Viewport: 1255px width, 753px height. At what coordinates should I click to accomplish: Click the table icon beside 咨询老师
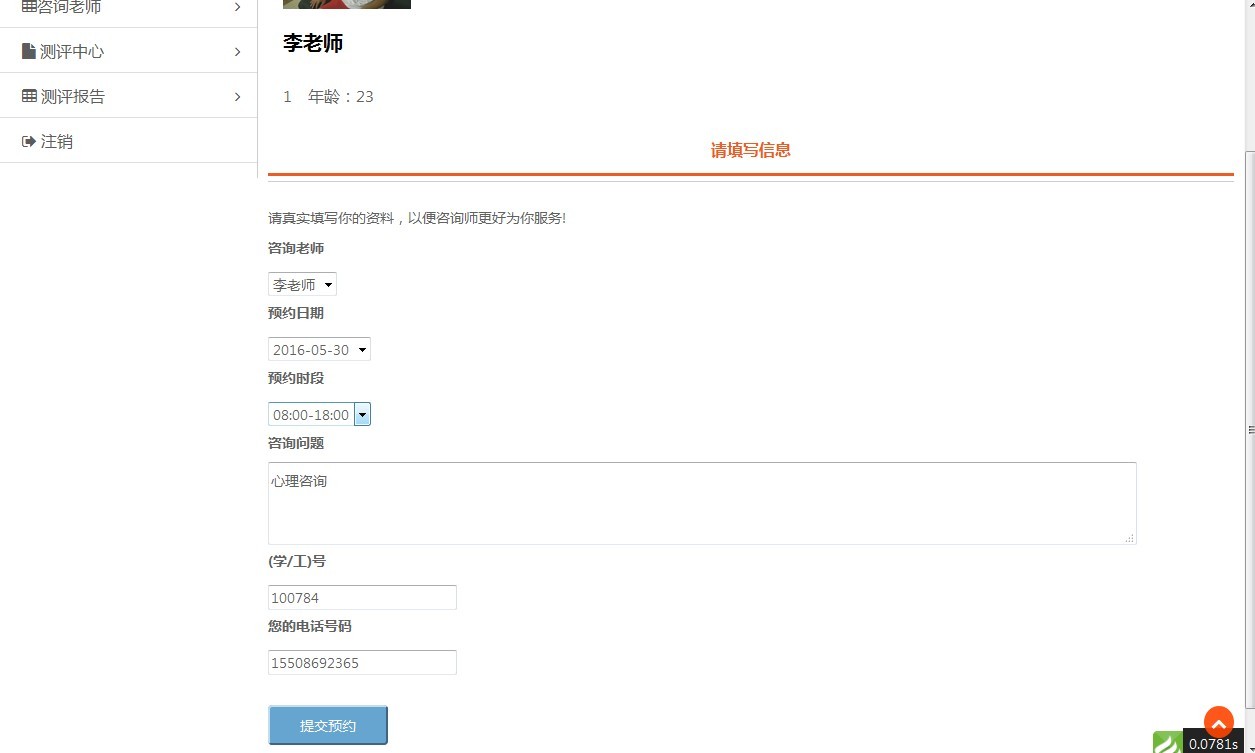[29, 6]
